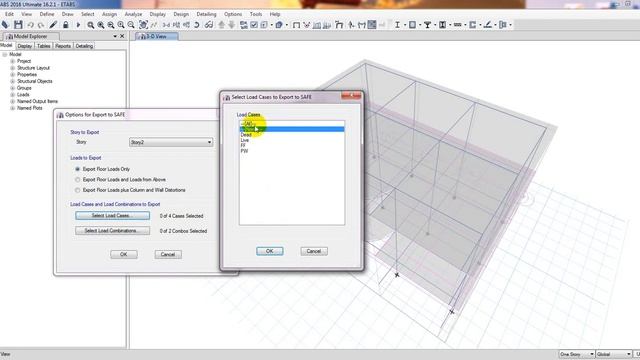Click Named Plots in the model tree
Viewport: 640px width, 360px height.
point(29,108)
